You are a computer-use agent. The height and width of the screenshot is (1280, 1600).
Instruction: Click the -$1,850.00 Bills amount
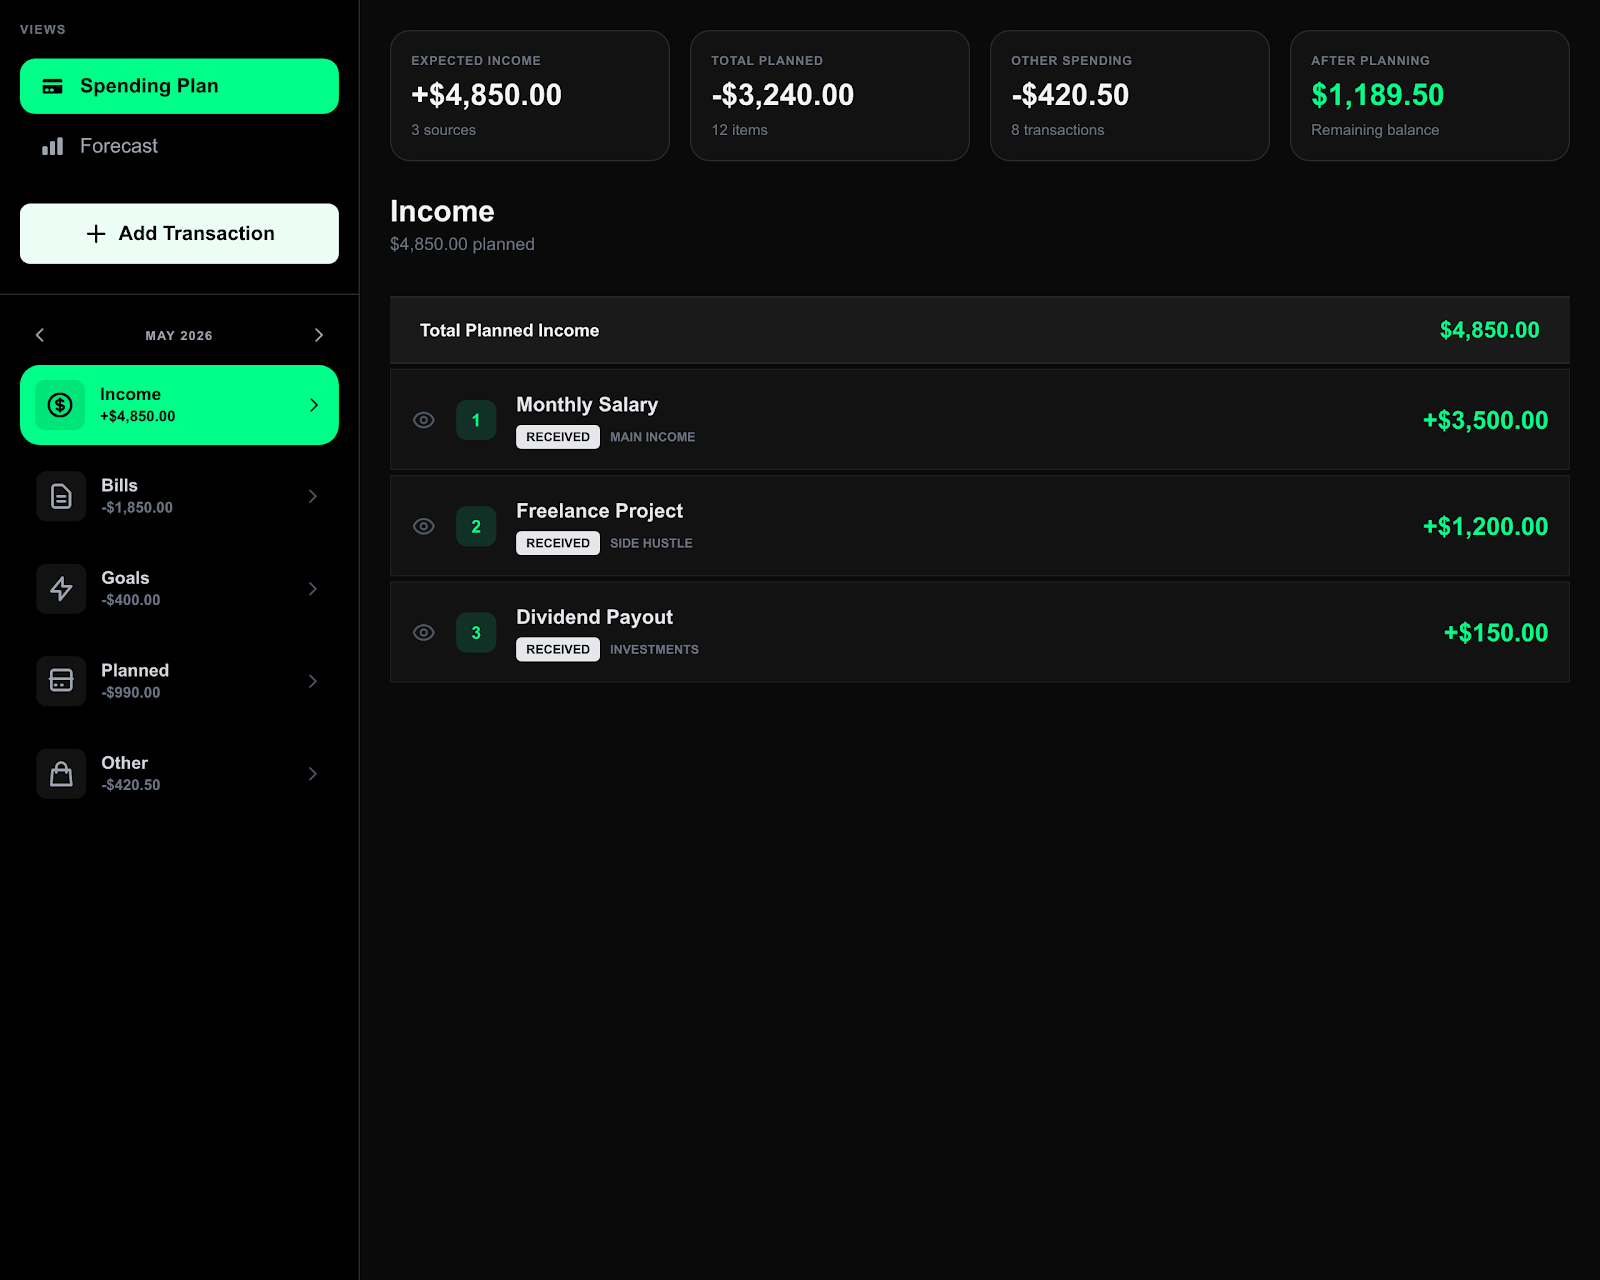137,508
